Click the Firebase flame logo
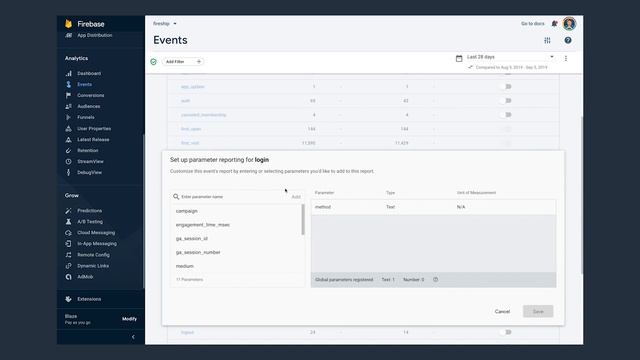Screen dimensions: 640x360 [68, 24]
